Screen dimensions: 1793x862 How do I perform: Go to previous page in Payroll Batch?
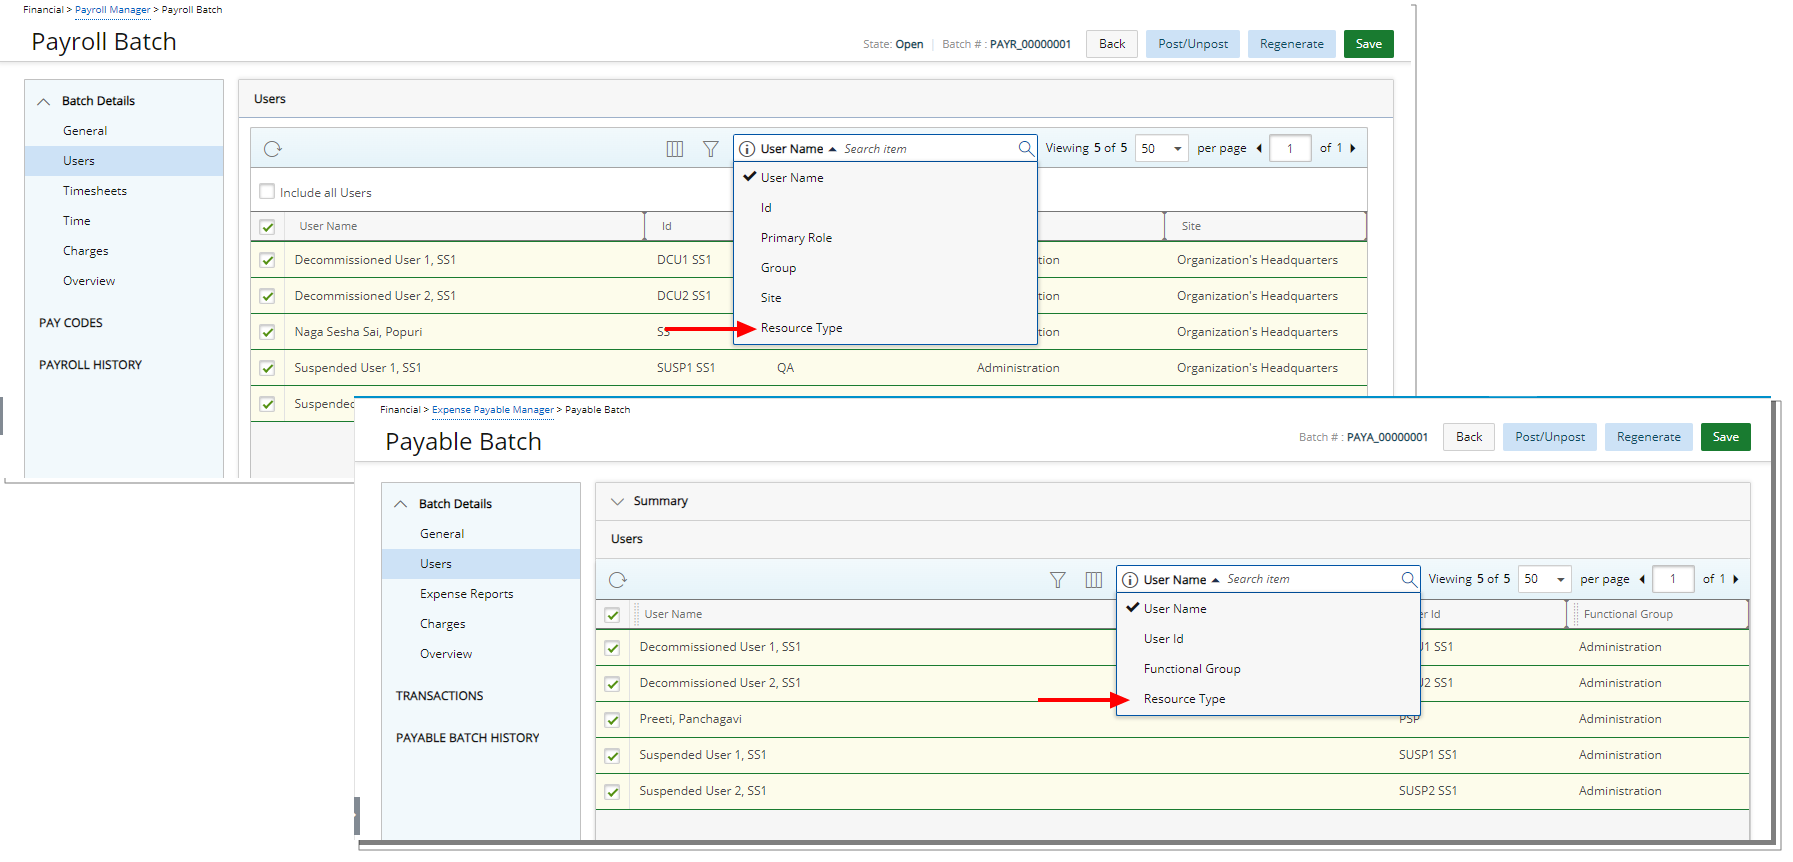coord(1259,148)
